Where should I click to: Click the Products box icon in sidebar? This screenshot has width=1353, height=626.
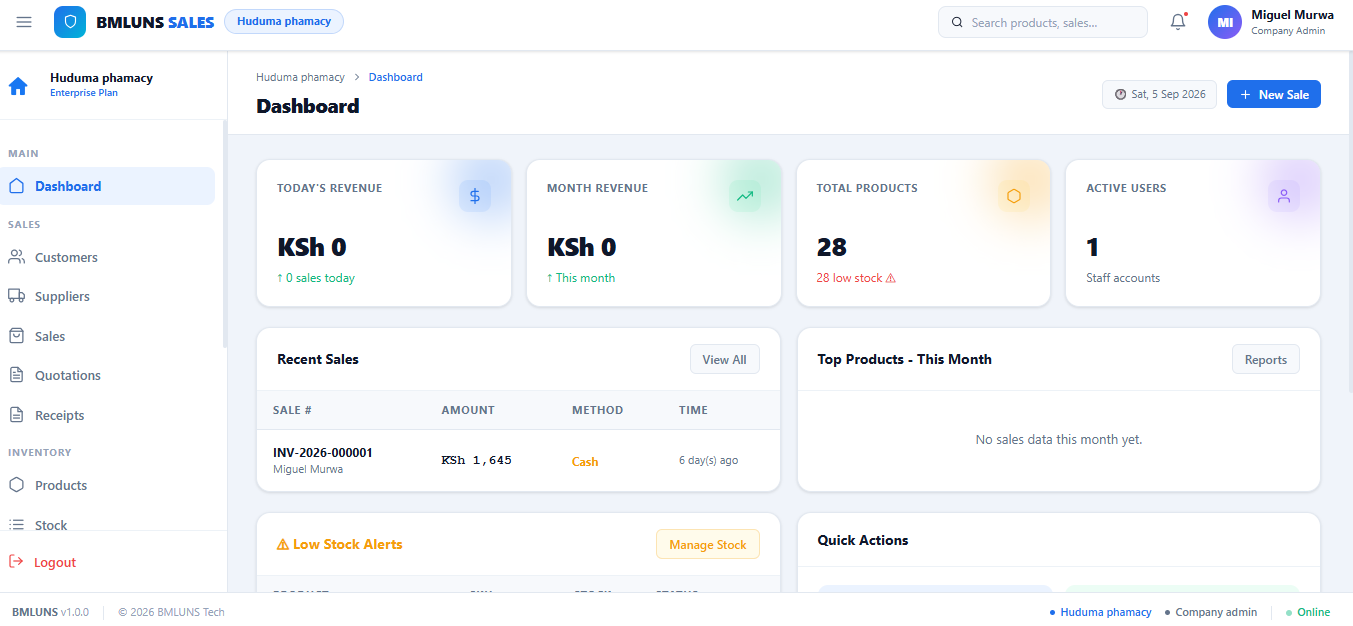(x=16, y=485)
